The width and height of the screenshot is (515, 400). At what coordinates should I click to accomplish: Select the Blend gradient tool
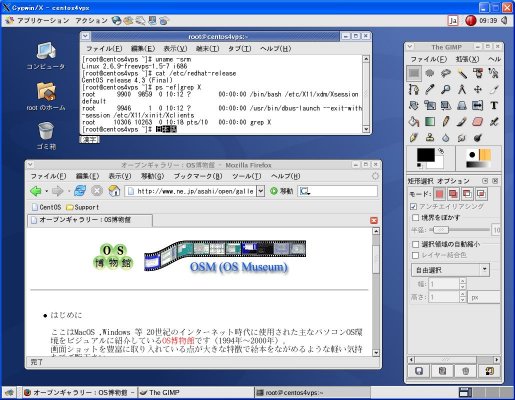[430, 122]
